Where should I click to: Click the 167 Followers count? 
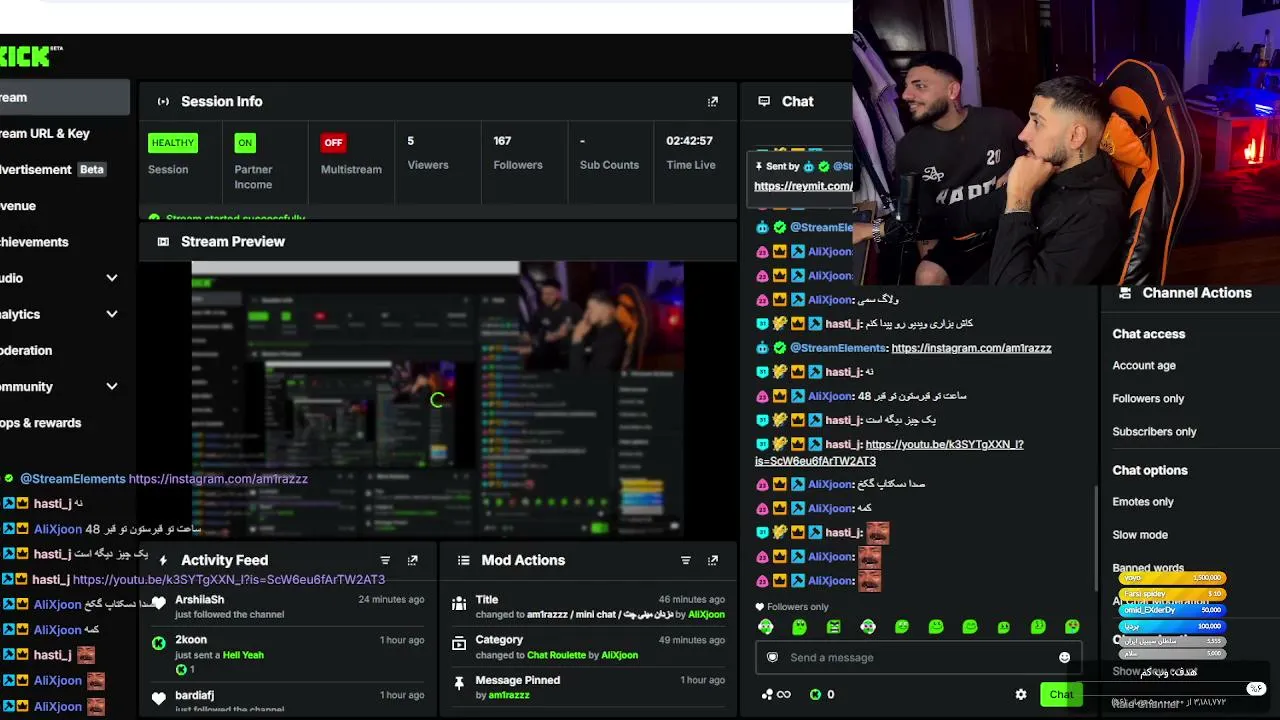coord(502,141)
